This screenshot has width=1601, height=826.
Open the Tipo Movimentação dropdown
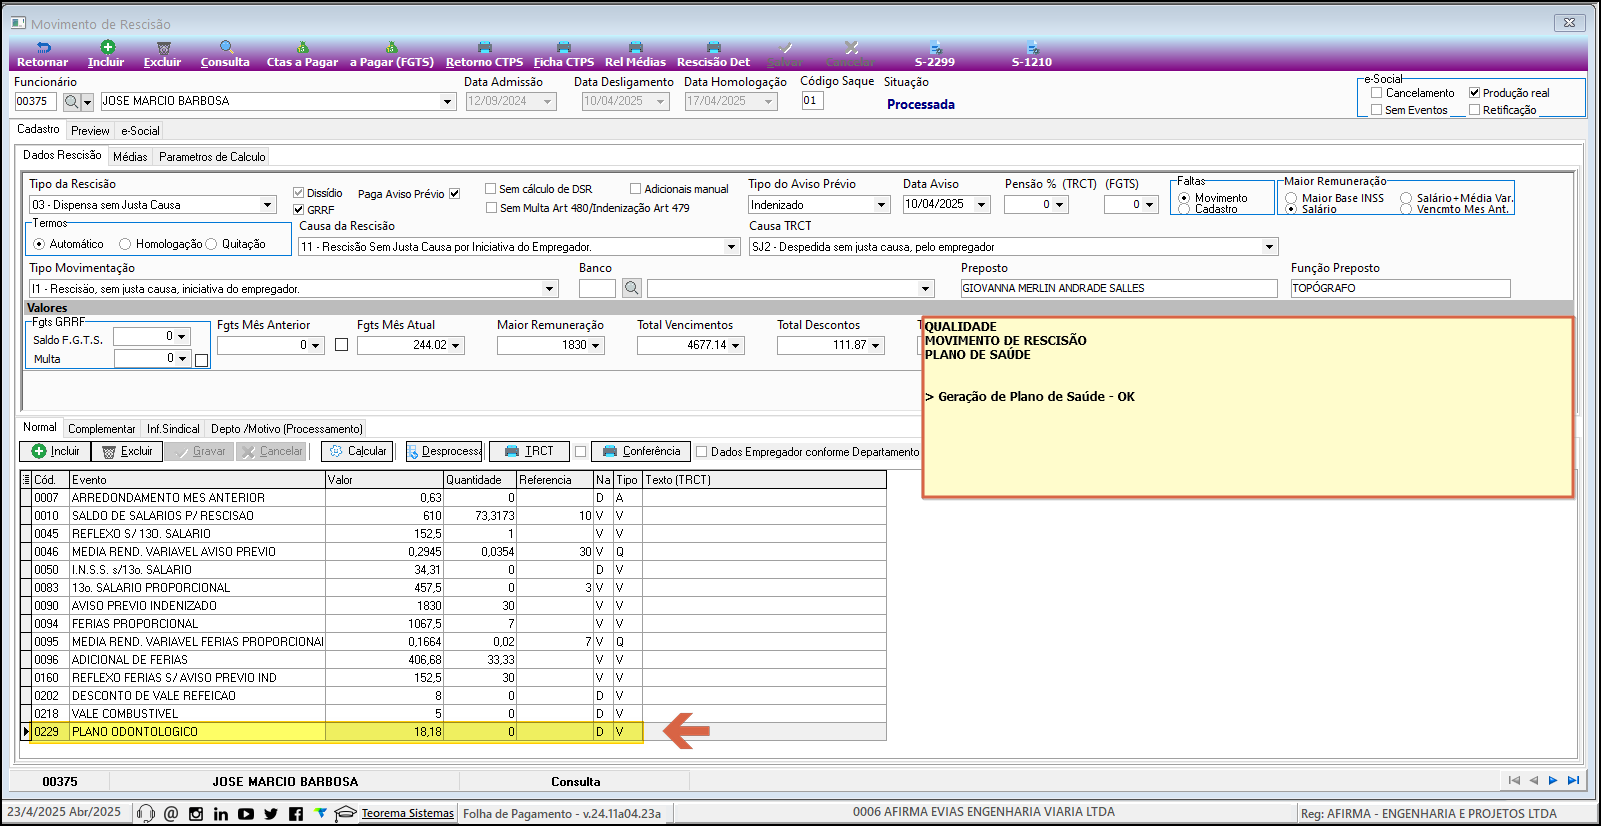click(x=549, y=289)
